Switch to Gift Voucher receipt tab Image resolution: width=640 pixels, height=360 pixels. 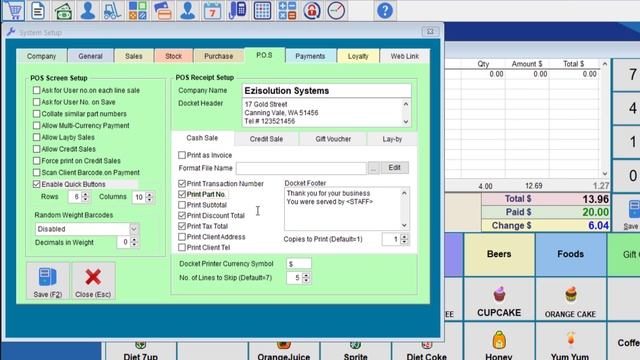pyautogui.click(x=333, y=139)
